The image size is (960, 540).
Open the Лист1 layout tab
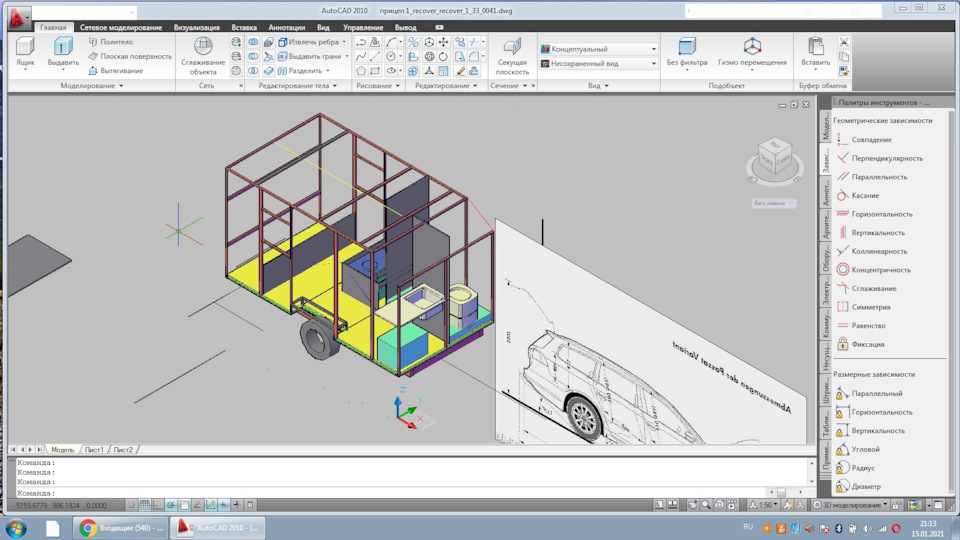94,450
